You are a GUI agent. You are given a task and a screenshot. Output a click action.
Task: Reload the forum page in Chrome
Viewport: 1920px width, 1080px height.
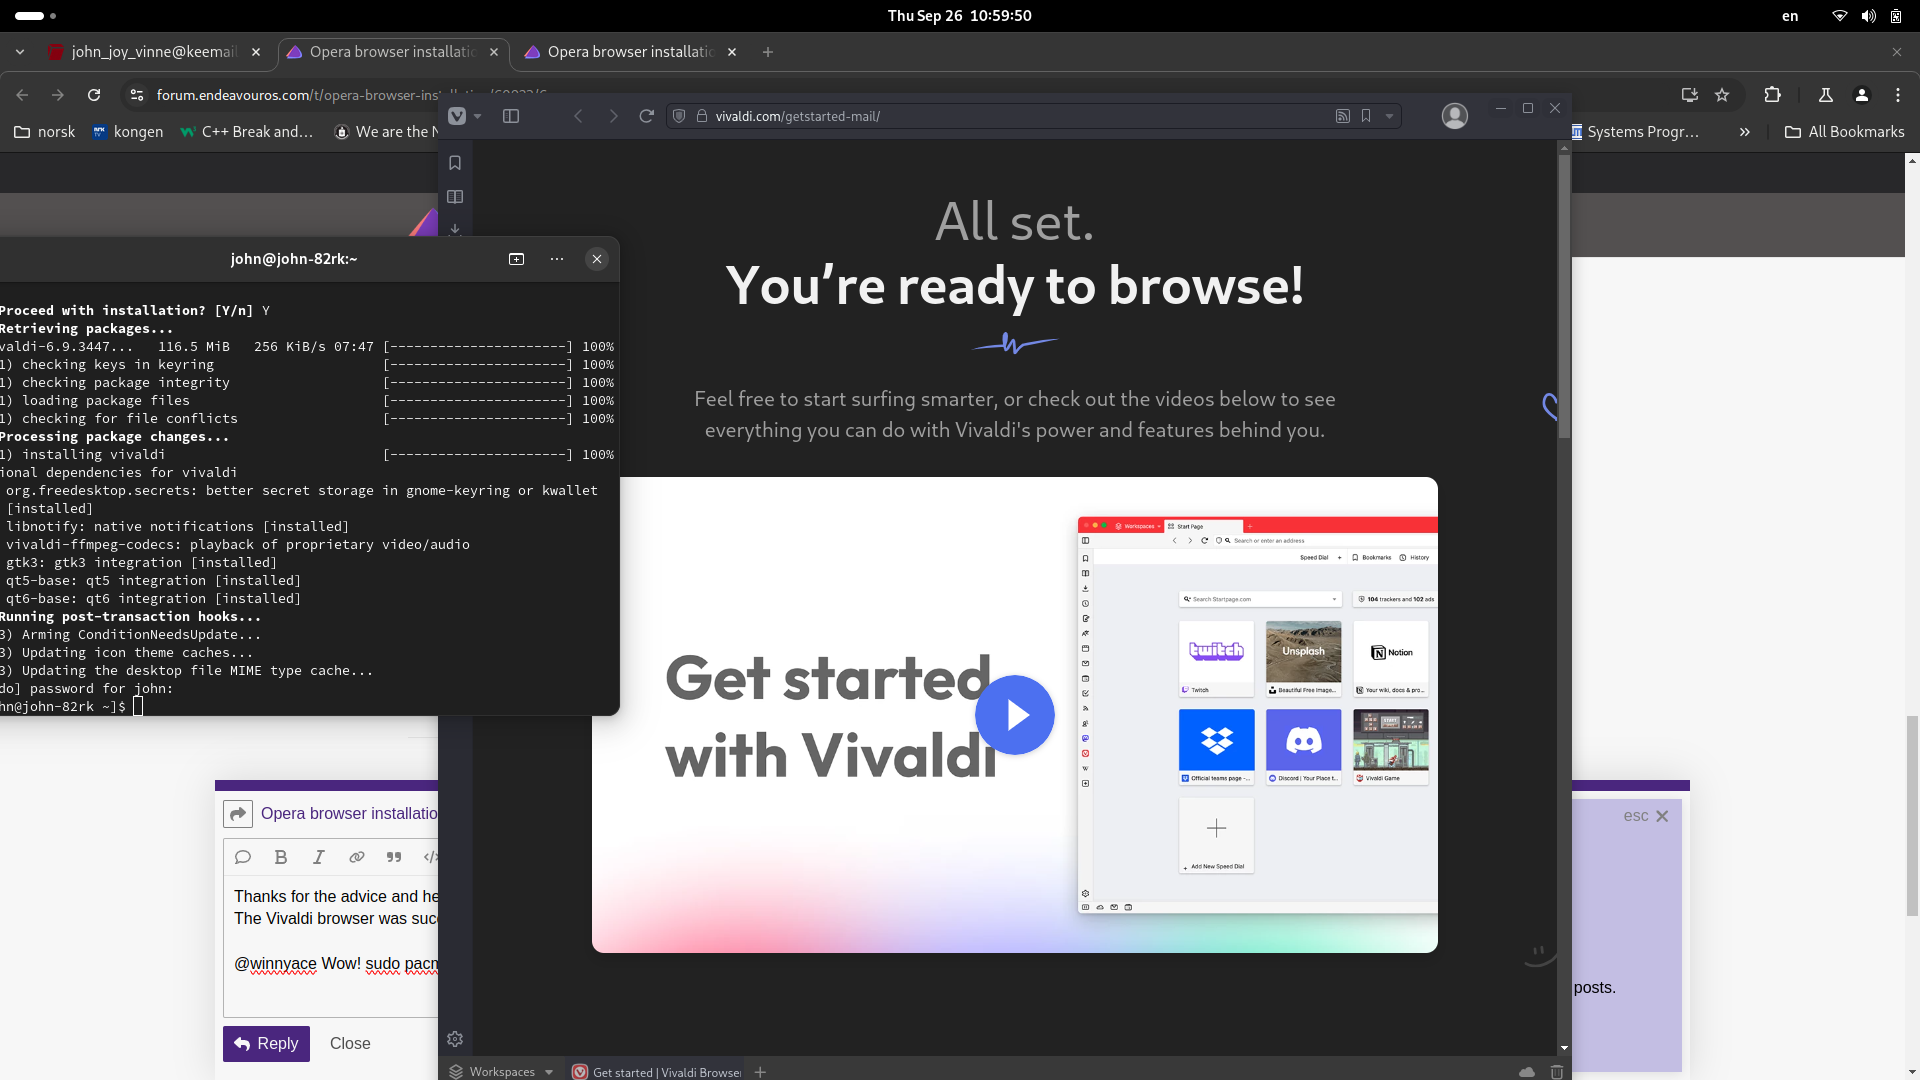point(94,95)
